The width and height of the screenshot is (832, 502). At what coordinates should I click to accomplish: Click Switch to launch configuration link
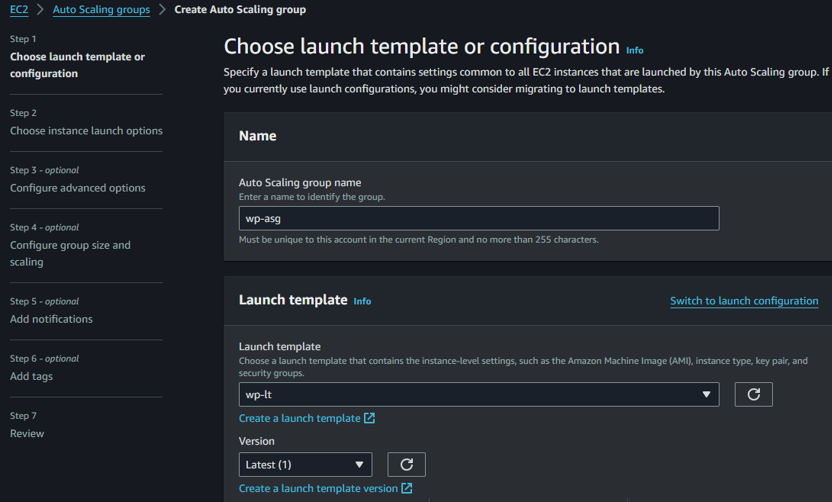point(743,301)
